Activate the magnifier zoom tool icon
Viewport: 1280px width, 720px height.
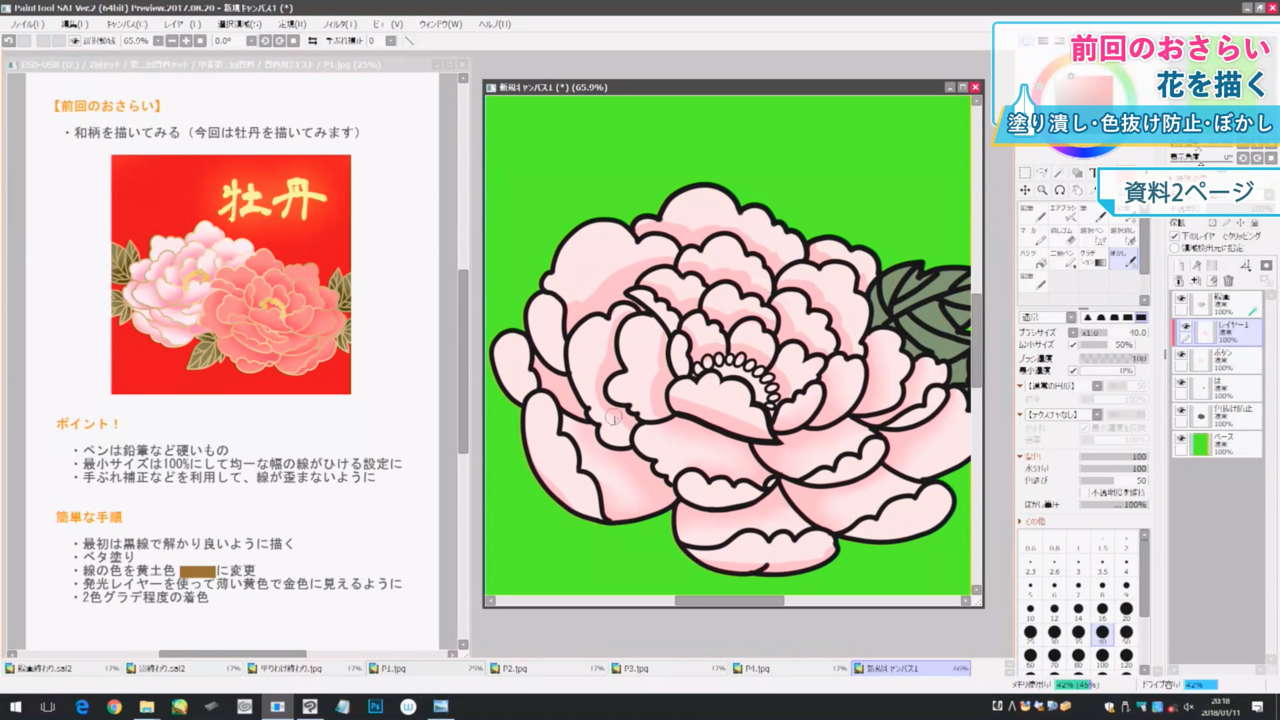[1043, 190]
